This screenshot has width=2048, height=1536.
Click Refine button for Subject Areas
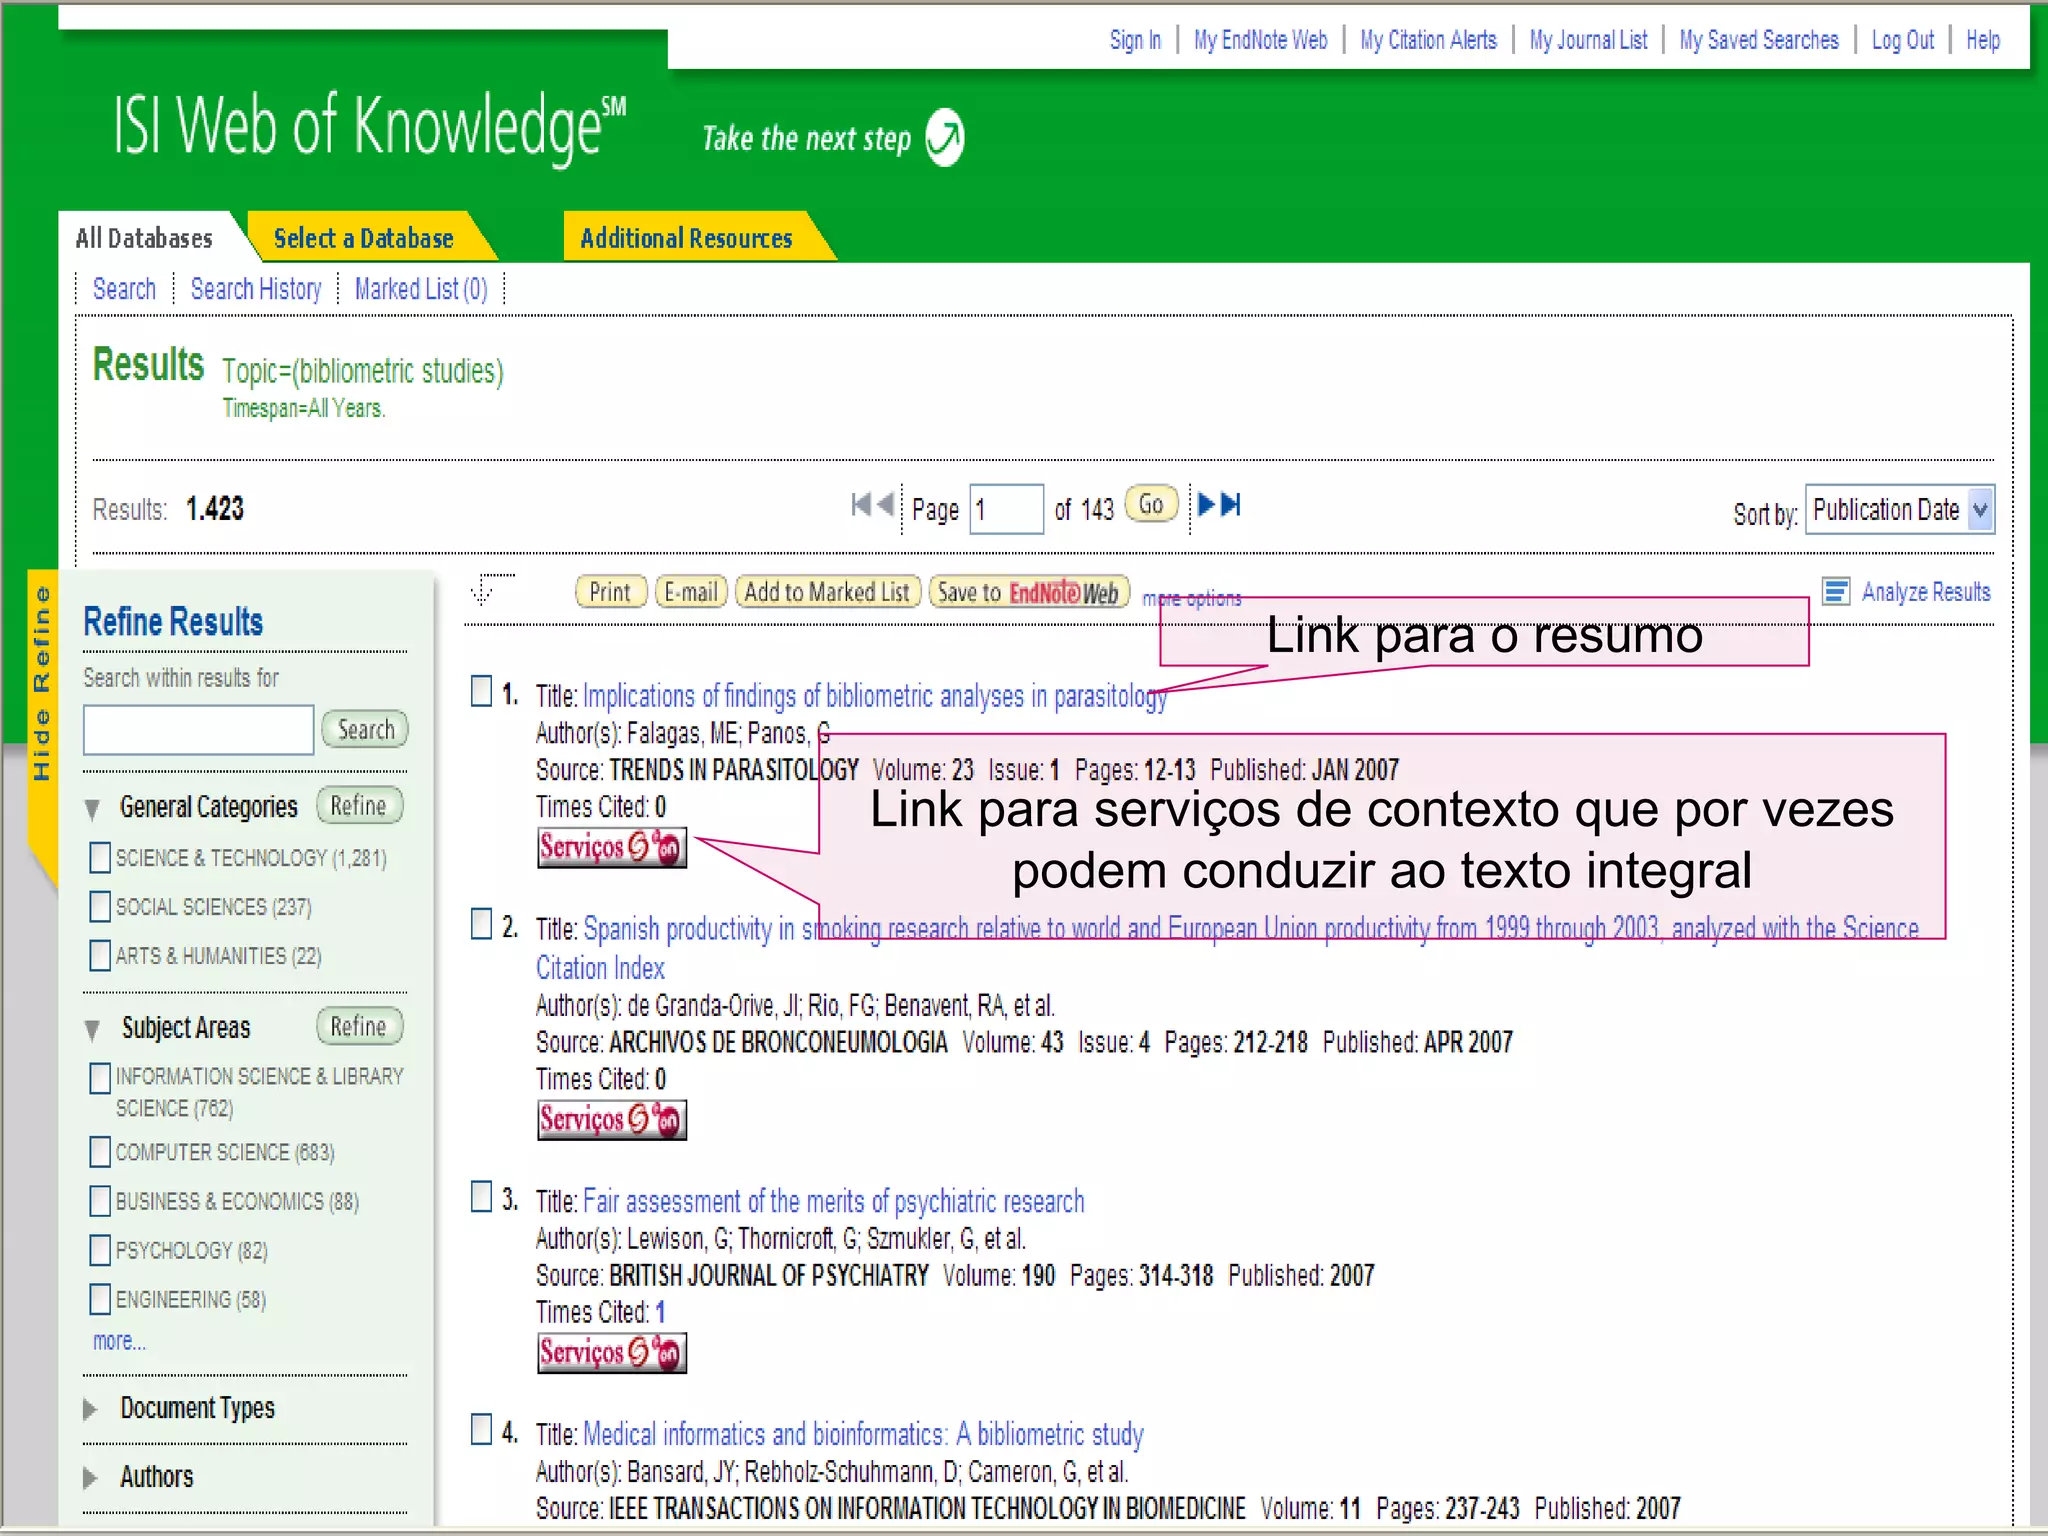[x=359, y=1026]
